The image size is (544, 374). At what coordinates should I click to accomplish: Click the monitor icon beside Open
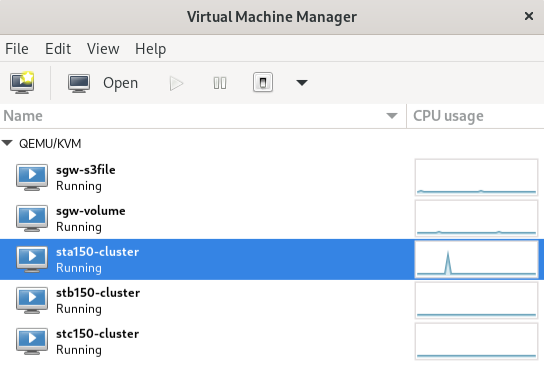click(x=79, y=83)
